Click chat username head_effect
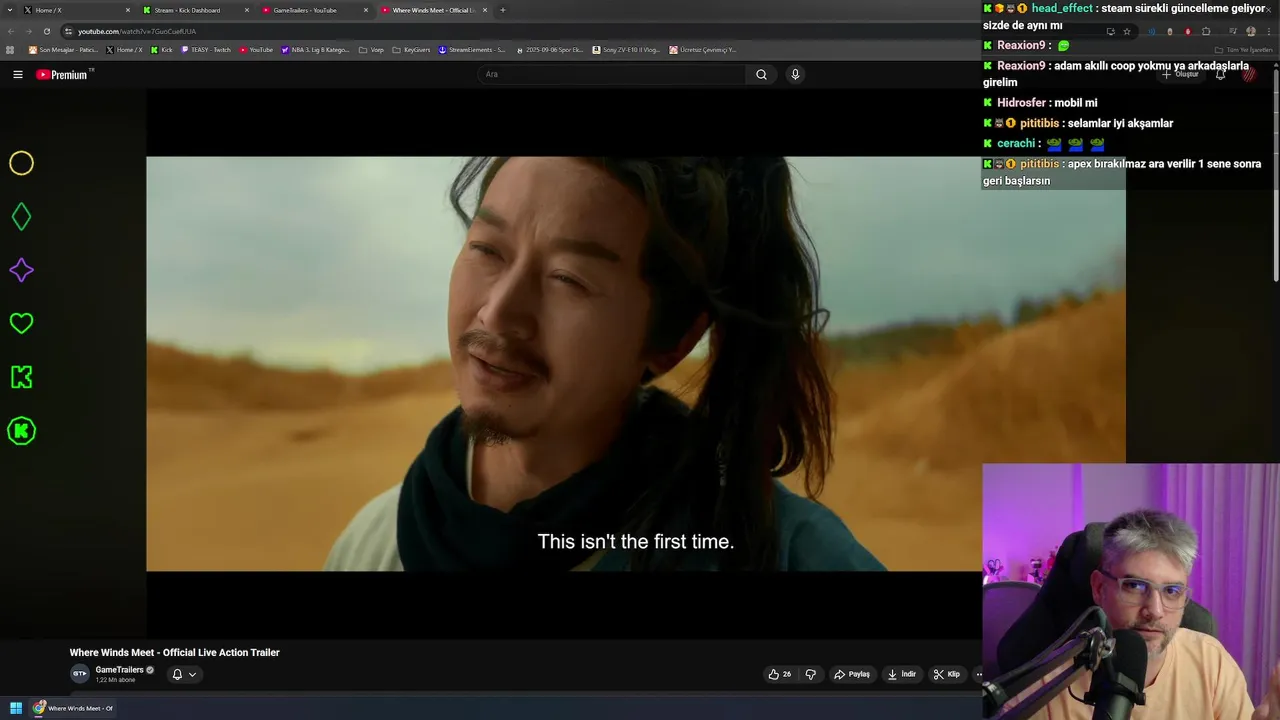 [x=1062, y=8]
